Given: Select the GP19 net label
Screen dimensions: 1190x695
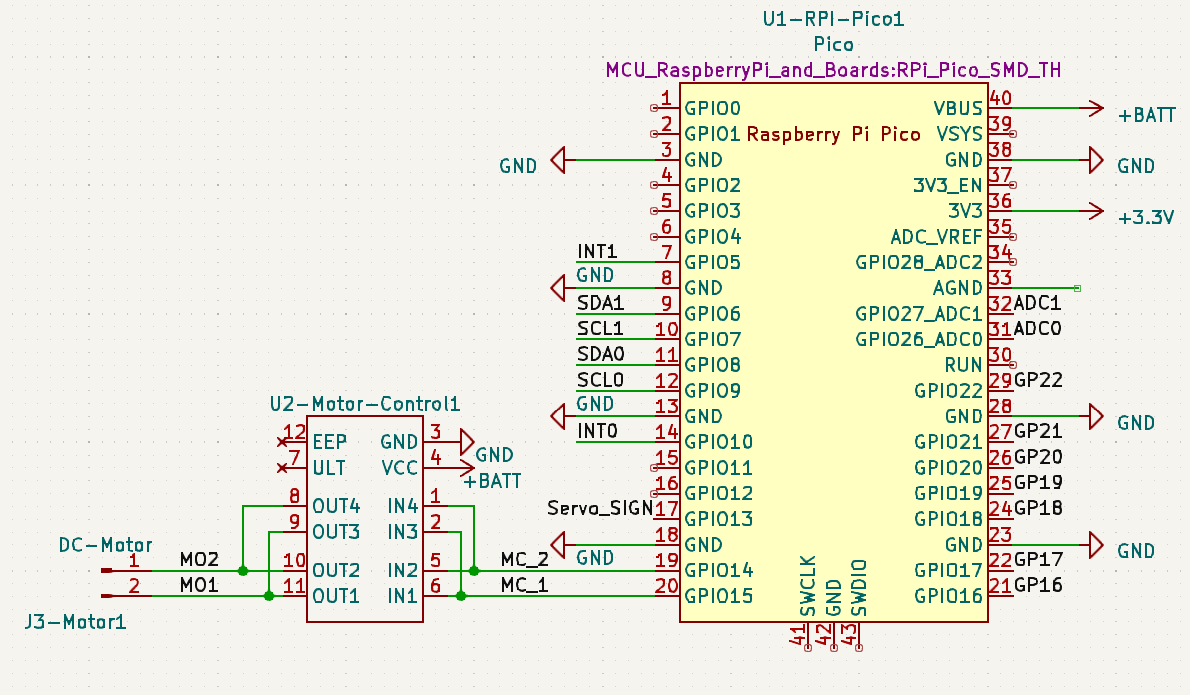Looking at the screenshot, I should [1038, 483].
